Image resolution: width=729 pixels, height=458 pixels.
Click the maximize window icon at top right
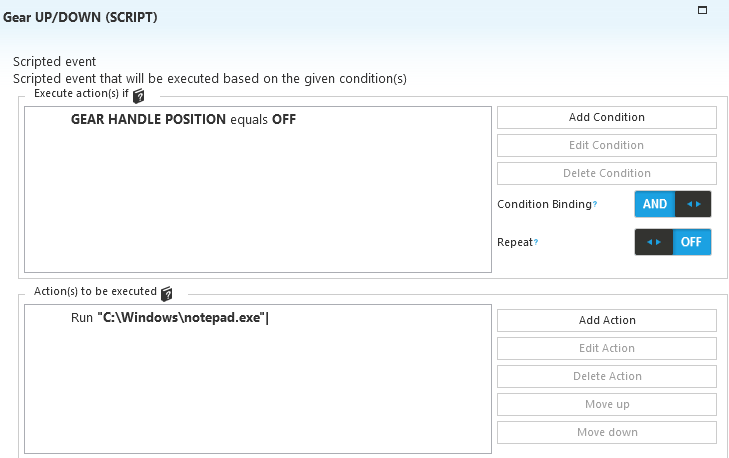click(x=702, y=10)
